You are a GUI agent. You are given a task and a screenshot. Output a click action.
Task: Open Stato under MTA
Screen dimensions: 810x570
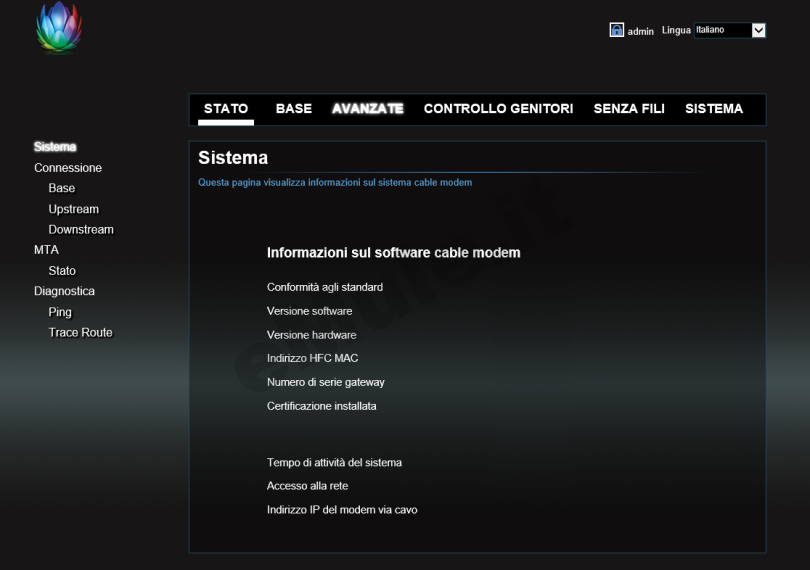[x=62, y=271]
